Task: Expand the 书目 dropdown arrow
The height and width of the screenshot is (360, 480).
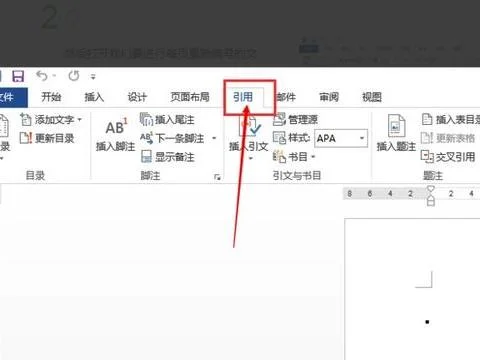Action: pos(313,156)
